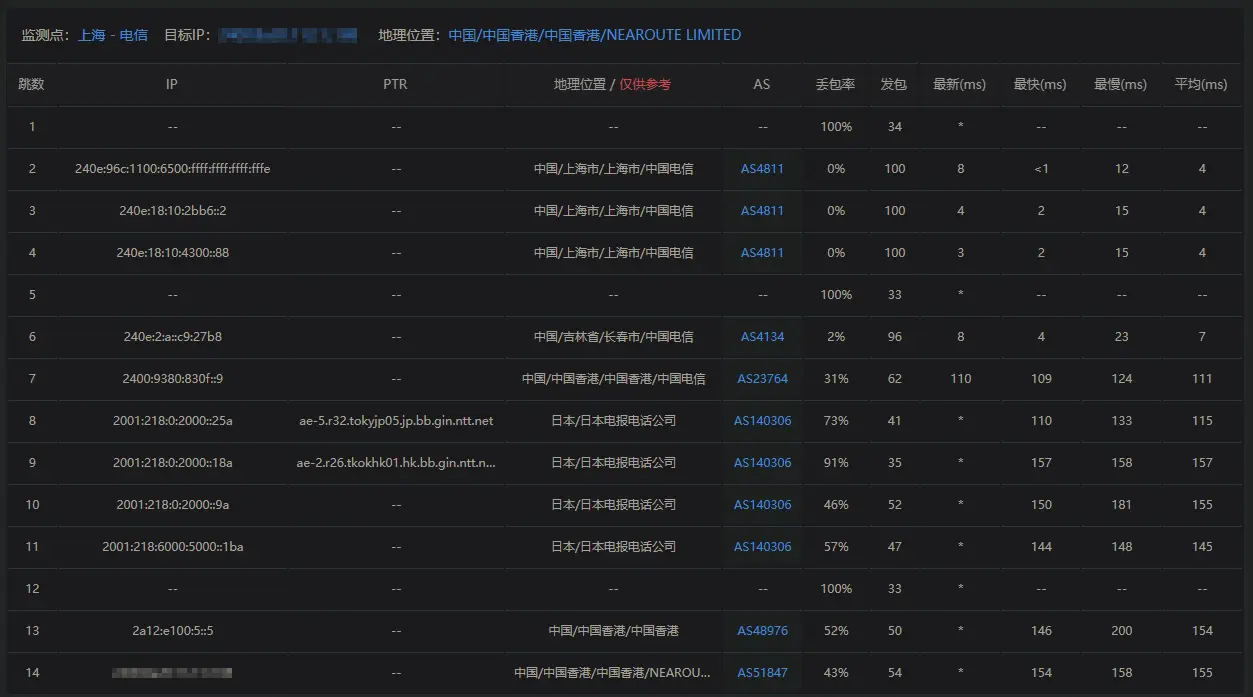Click the 上海 - 电信 monitoring point link
1253x697 pixels.
tap(112, 35)
